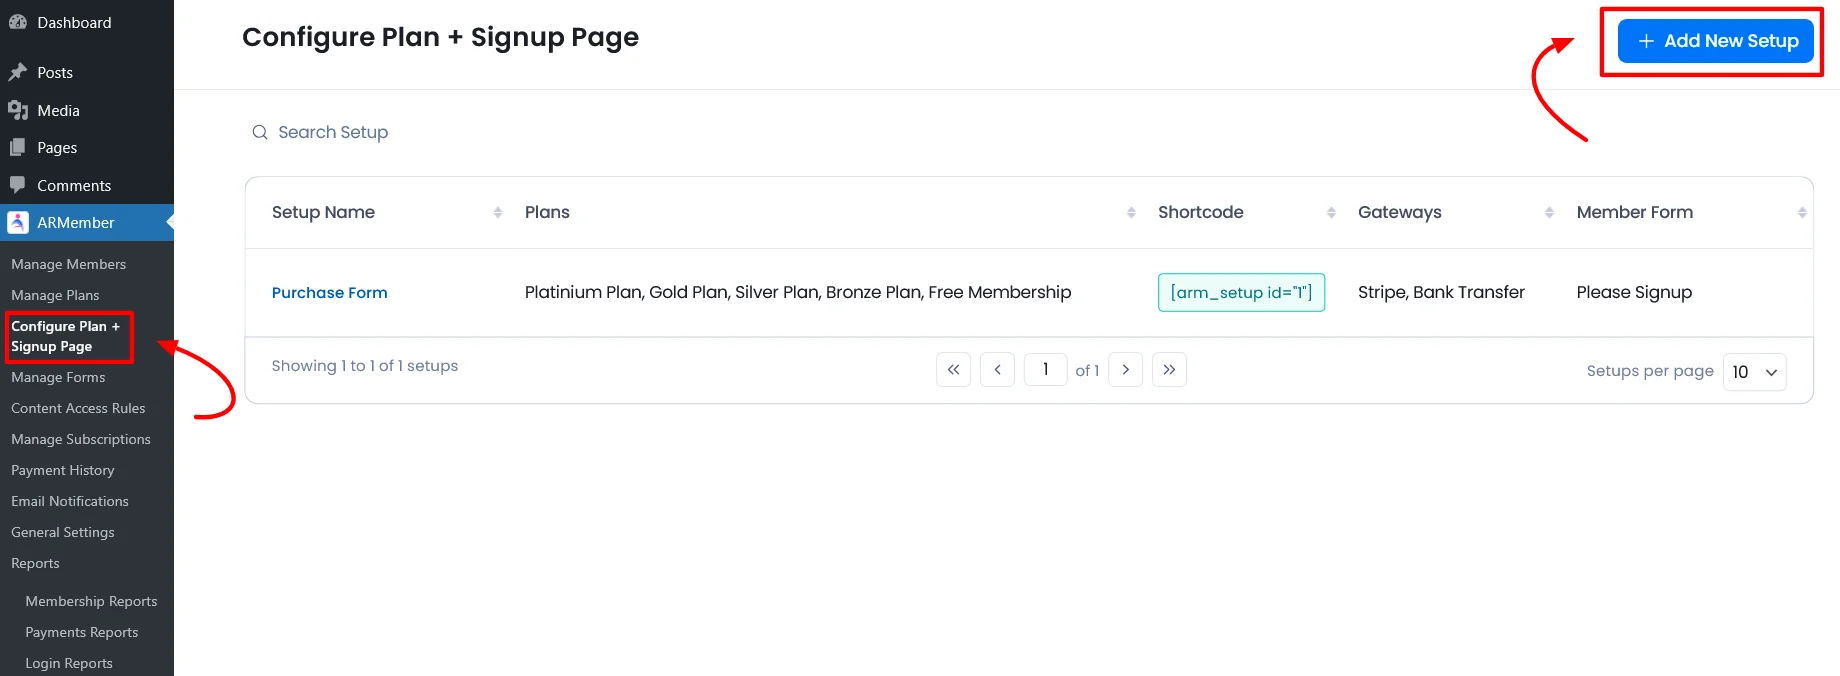Image resolution: width=1840 pixels, height=676 pixels.
Task: Open Content Access Rules submenu
Action: [x=78, y=408]
